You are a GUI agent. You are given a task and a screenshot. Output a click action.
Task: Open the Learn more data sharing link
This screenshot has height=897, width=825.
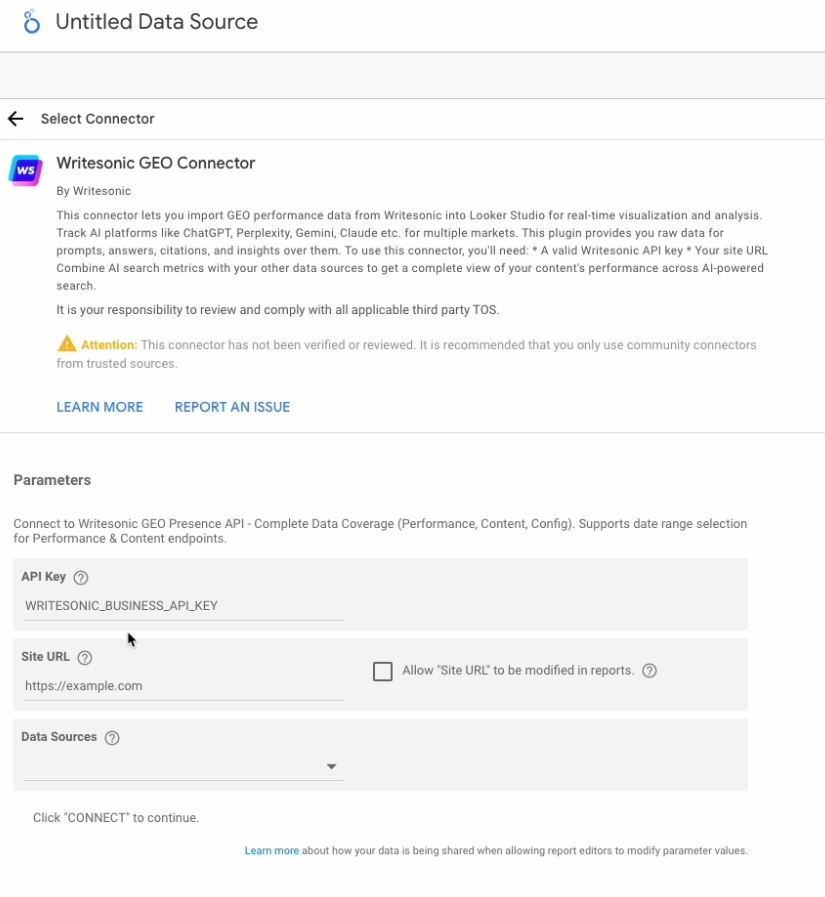coord(272,851)
